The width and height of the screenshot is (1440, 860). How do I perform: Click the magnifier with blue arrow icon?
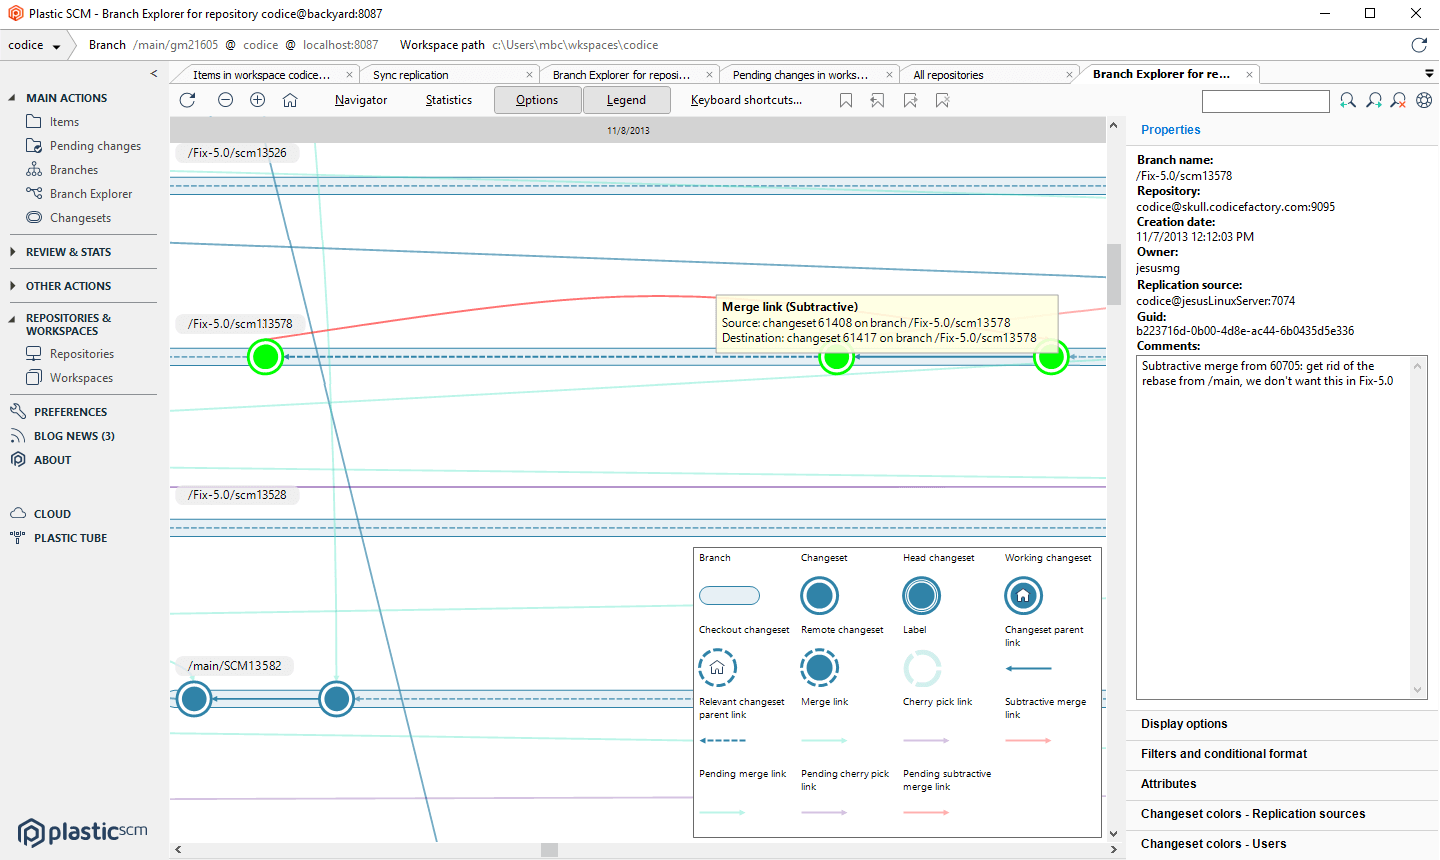coord(1374,100)
